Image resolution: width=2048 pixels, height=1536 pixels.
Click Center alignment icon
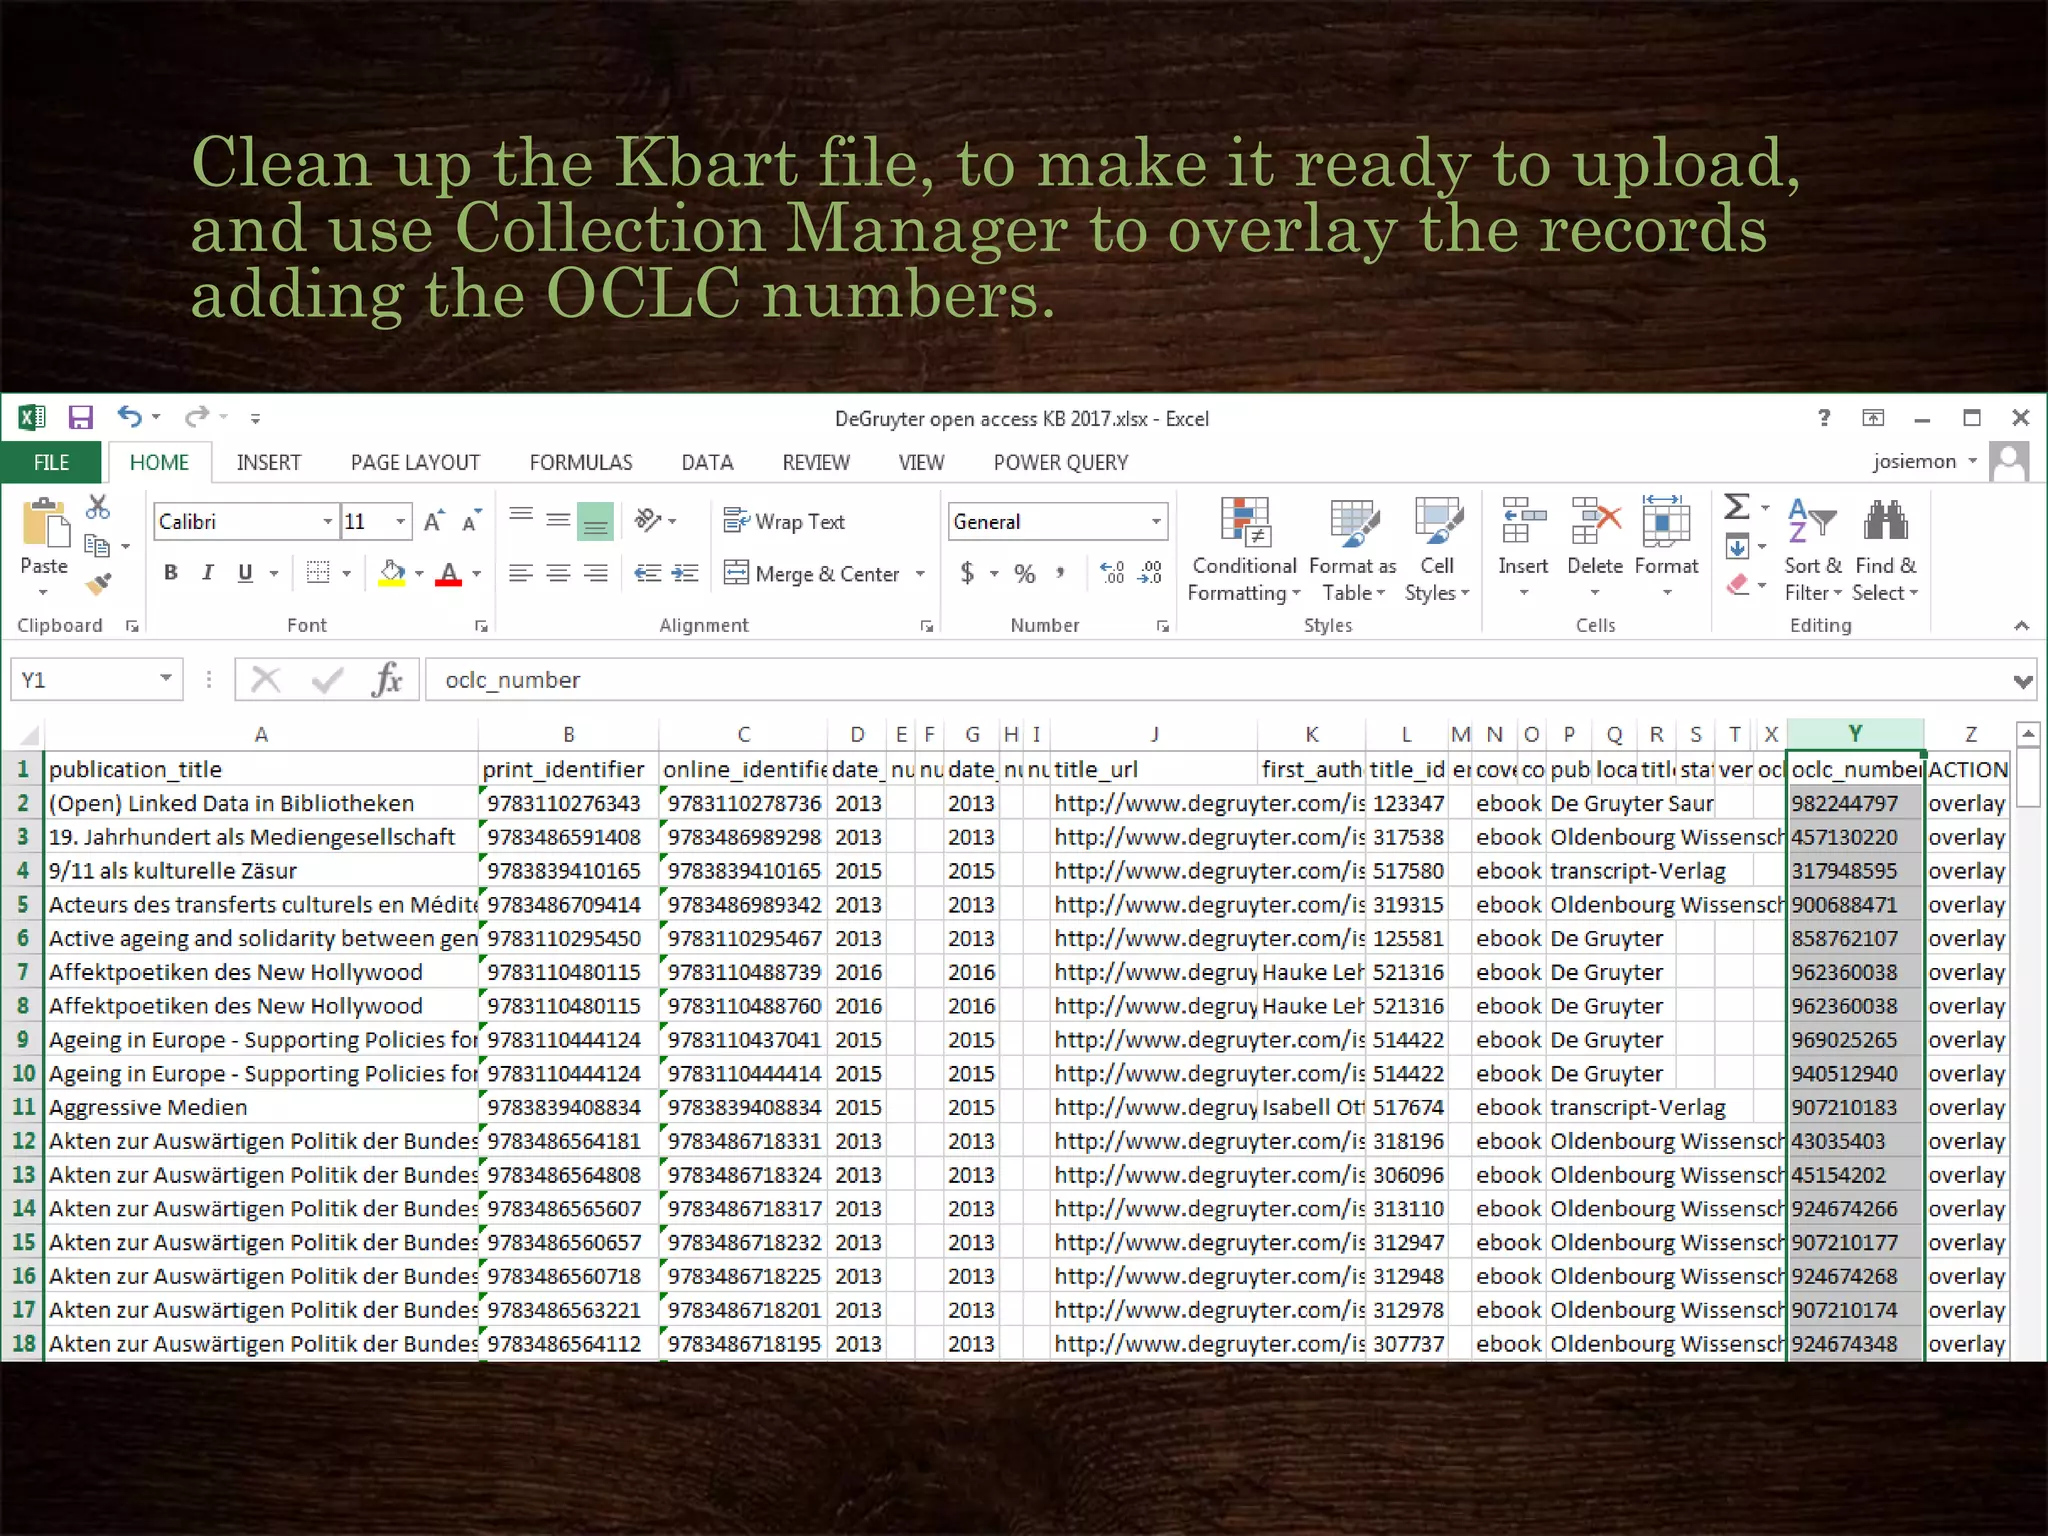click(558, 573)
